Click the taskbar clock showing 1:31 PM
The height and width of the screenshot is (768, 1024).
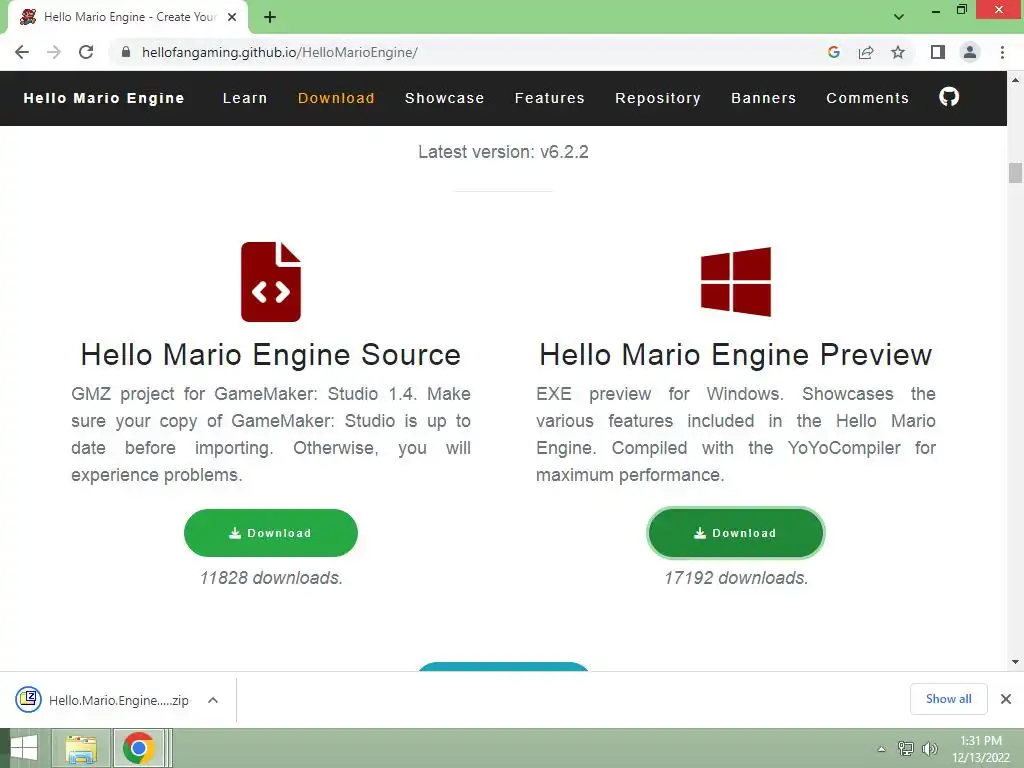981,748
